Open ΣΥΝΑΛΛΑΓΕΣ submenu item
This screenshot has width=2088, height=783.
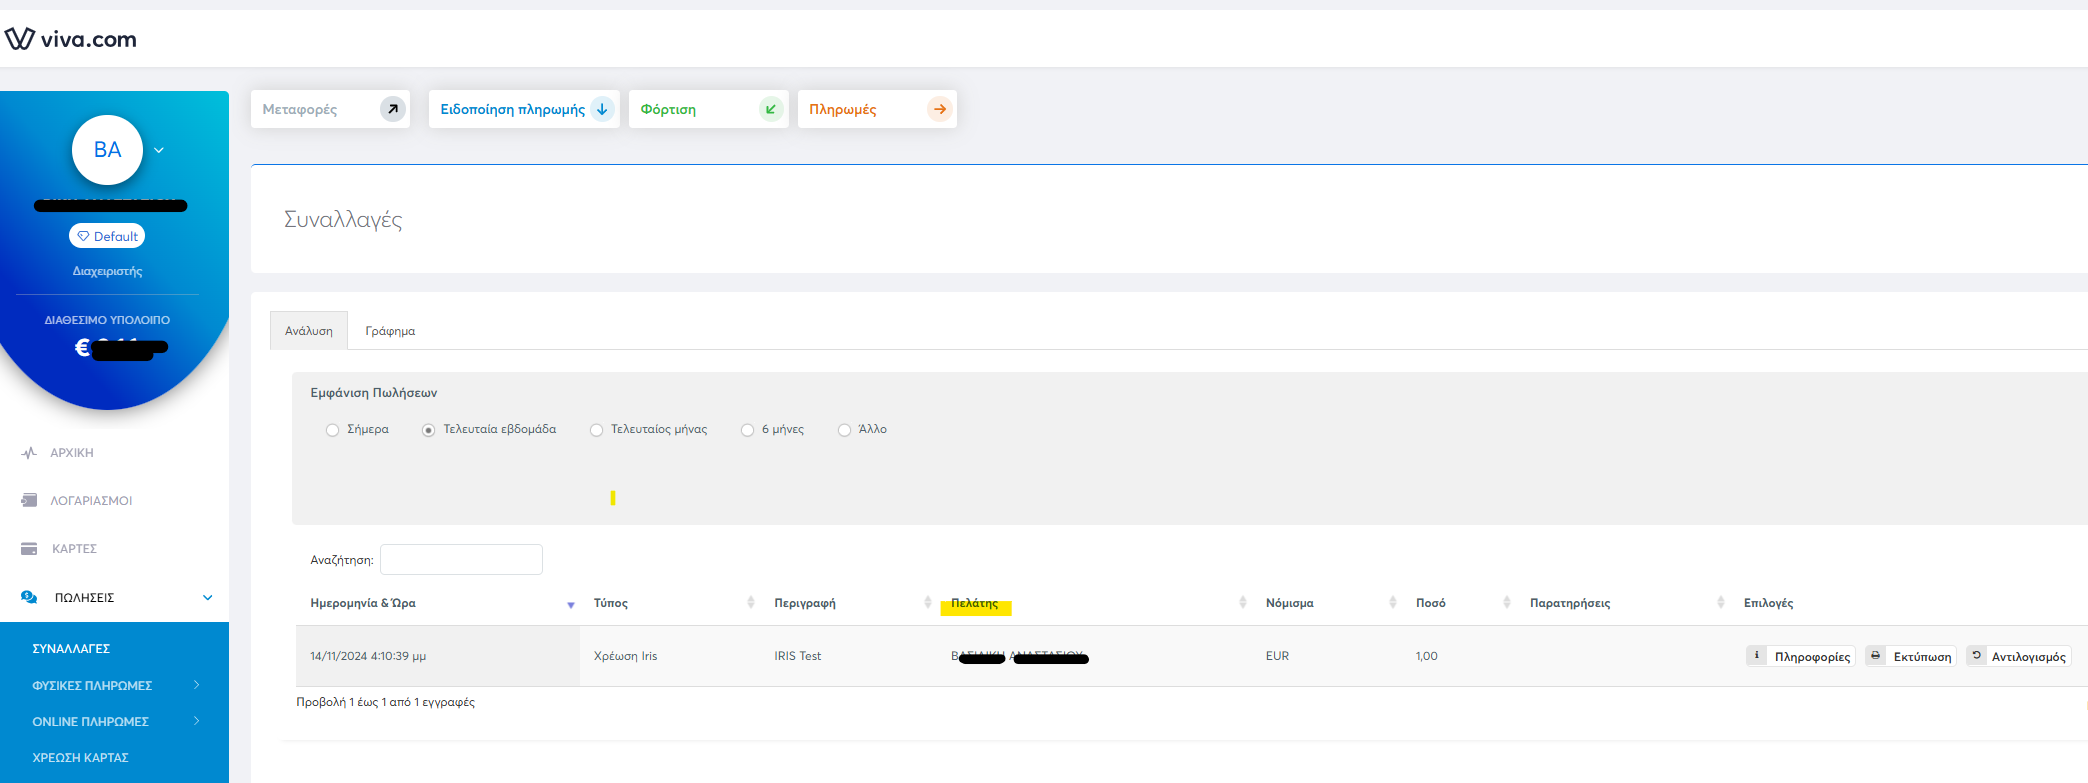[x=71, y=649]
